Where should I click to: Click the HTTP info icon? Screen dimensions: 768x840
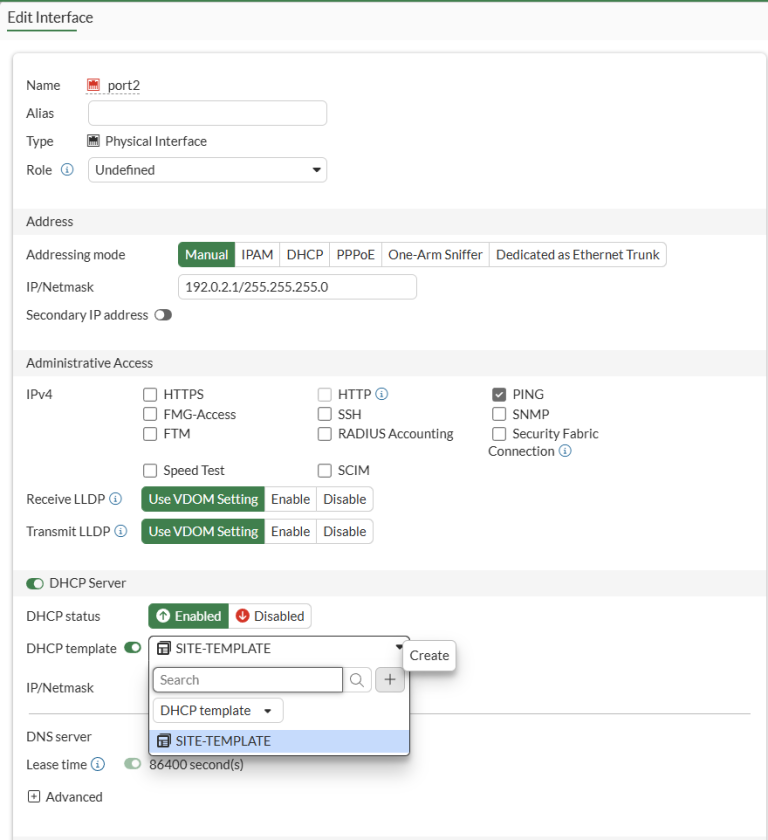381,394
